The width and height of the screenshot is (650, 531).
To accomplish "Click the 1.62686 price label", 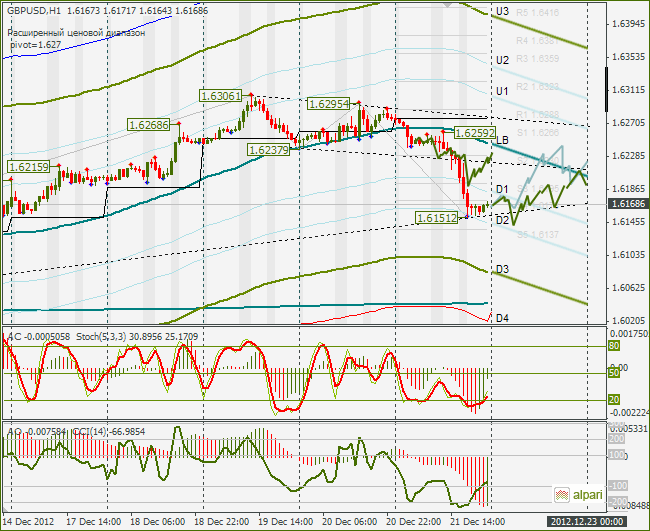I will tap(149, 125).
